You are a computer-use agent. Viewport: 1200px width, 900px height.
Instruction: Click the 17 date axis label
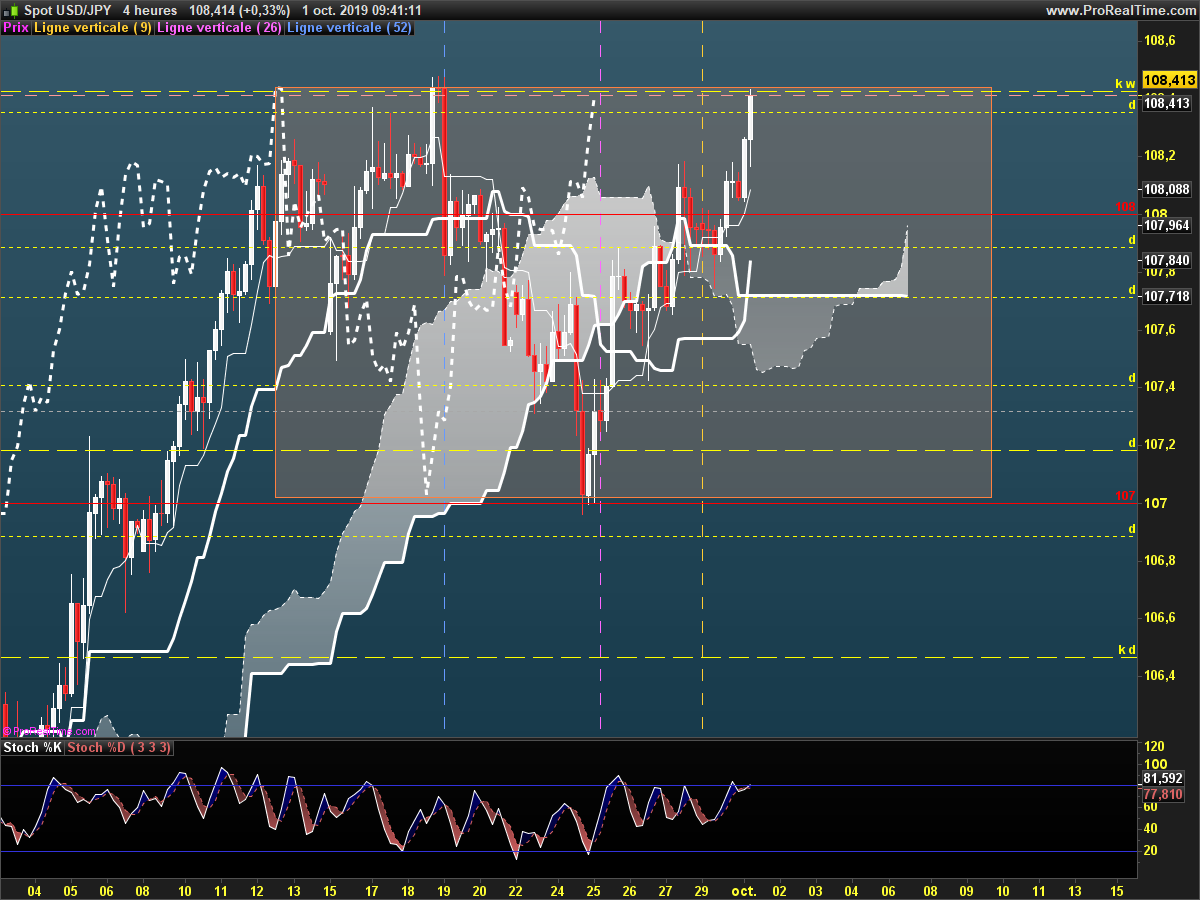pos(372,890)
